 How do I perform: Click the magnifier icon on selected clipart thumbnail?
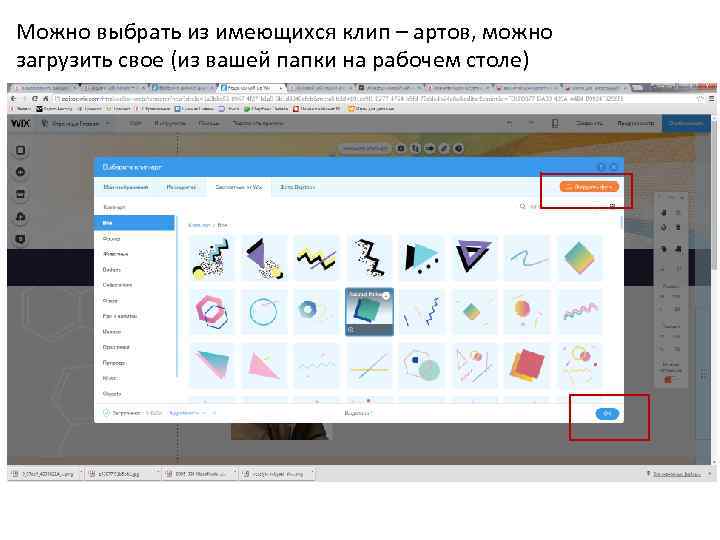[352, 329]
